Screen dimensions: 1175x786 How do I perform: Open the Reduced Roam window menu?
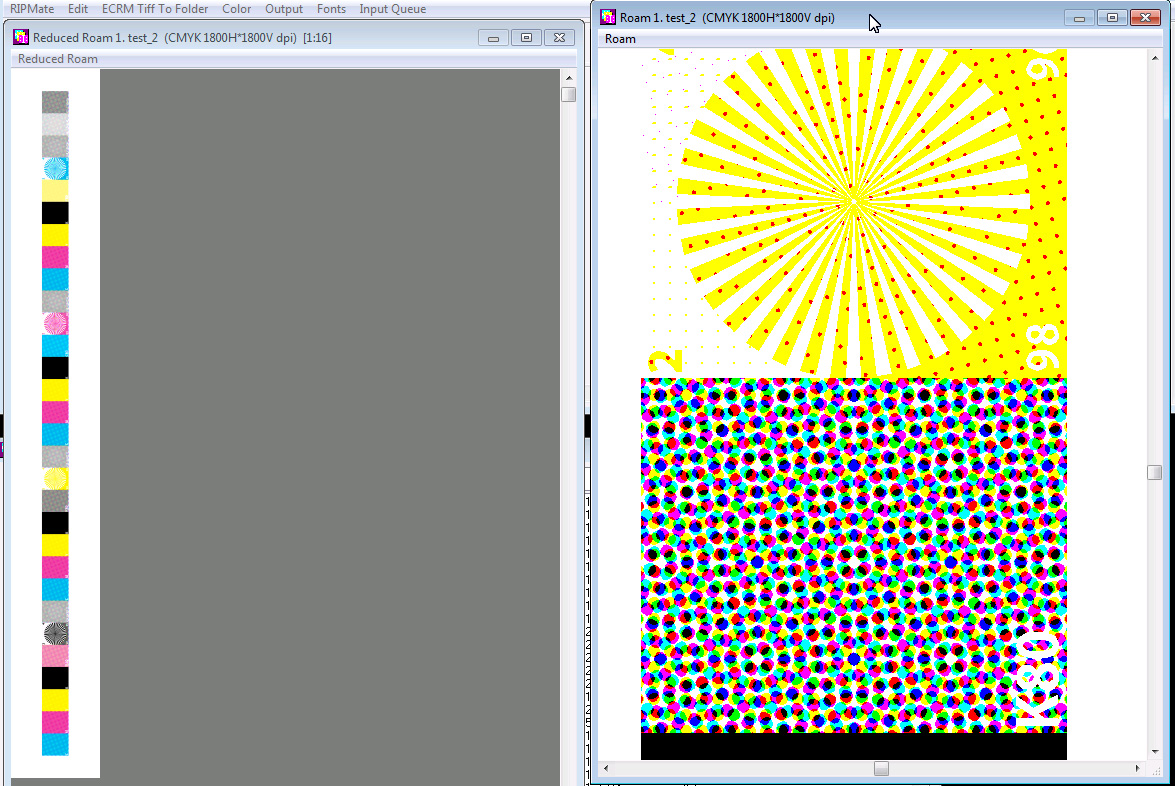(58, 58)
